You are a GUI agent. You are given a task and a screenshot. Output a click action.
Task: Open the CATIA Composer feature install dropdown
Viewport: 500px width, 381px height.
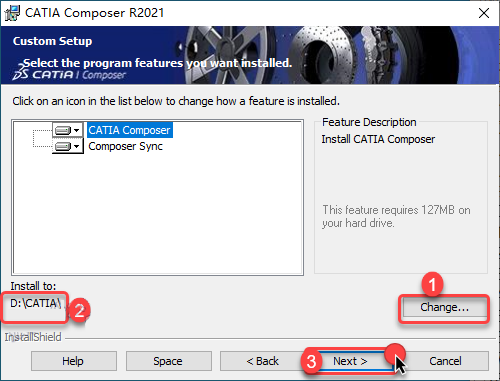click(68, 130)
